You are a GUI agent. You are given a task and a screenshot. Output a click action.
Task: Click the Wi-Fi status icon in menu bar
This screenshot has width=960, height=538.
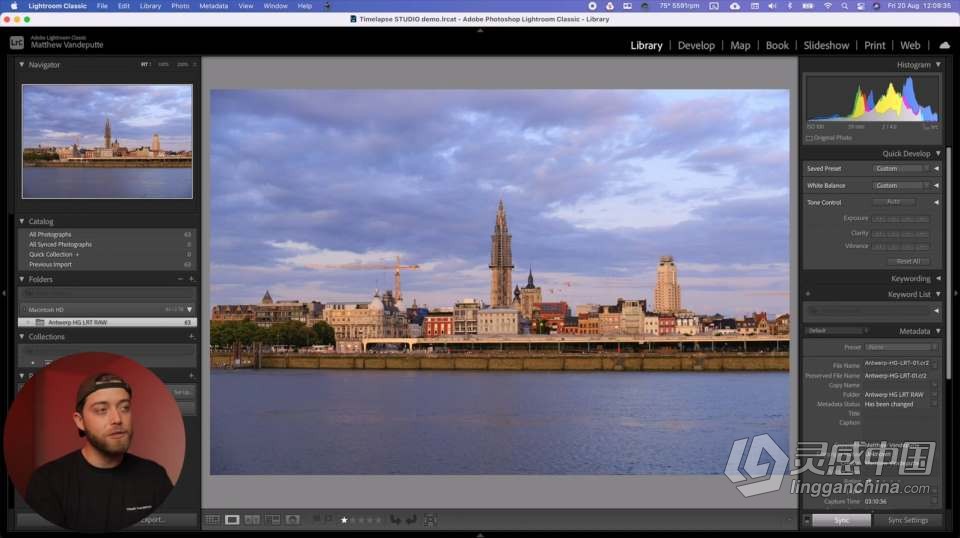pyautogui.click(x=828, y=6)
